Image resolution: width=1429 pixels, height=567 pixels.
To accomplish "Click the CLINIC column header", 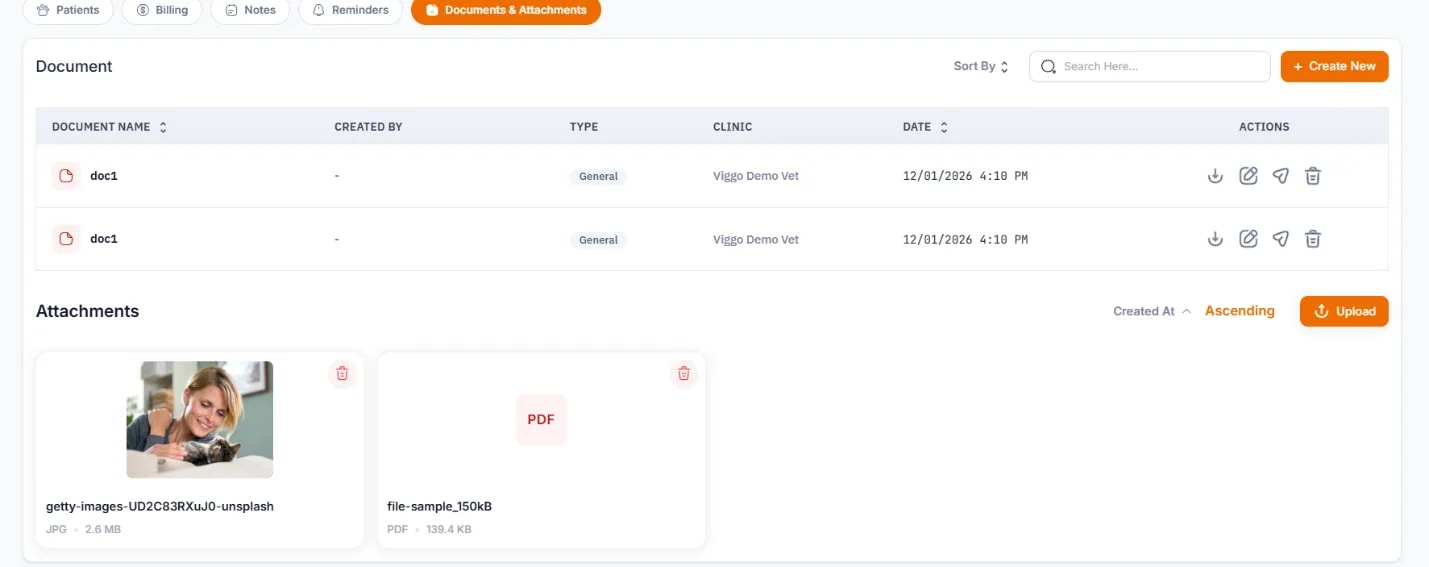I will [x=733, y=127].
